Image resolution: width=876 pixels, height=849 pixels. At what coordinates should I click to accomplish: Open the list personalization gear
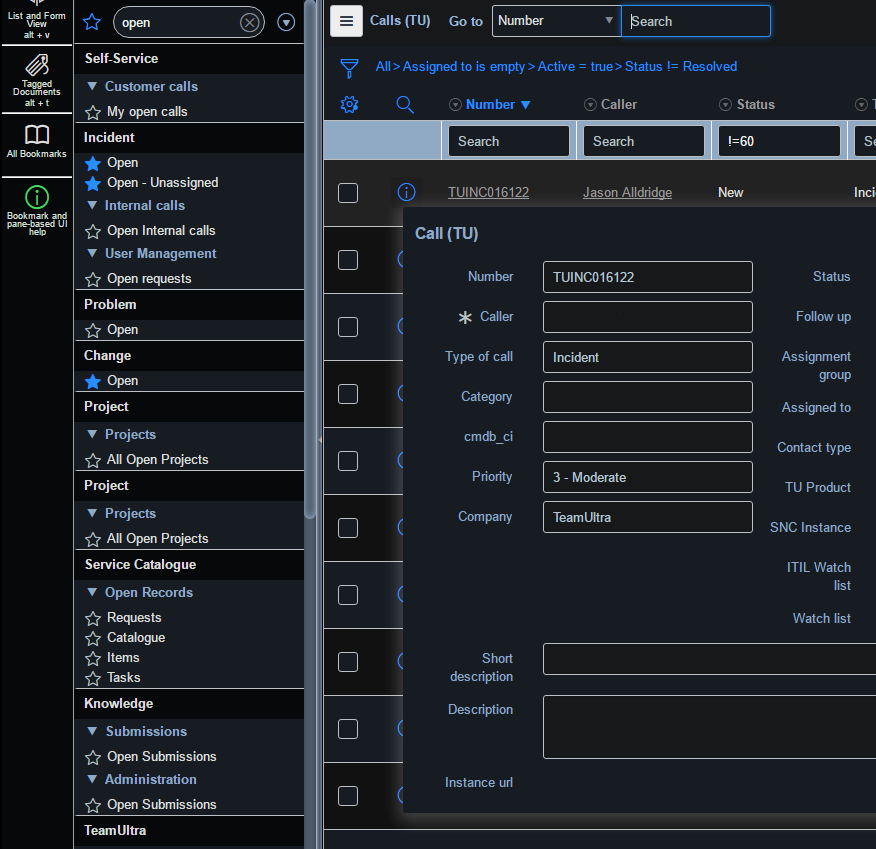[349, 104]
